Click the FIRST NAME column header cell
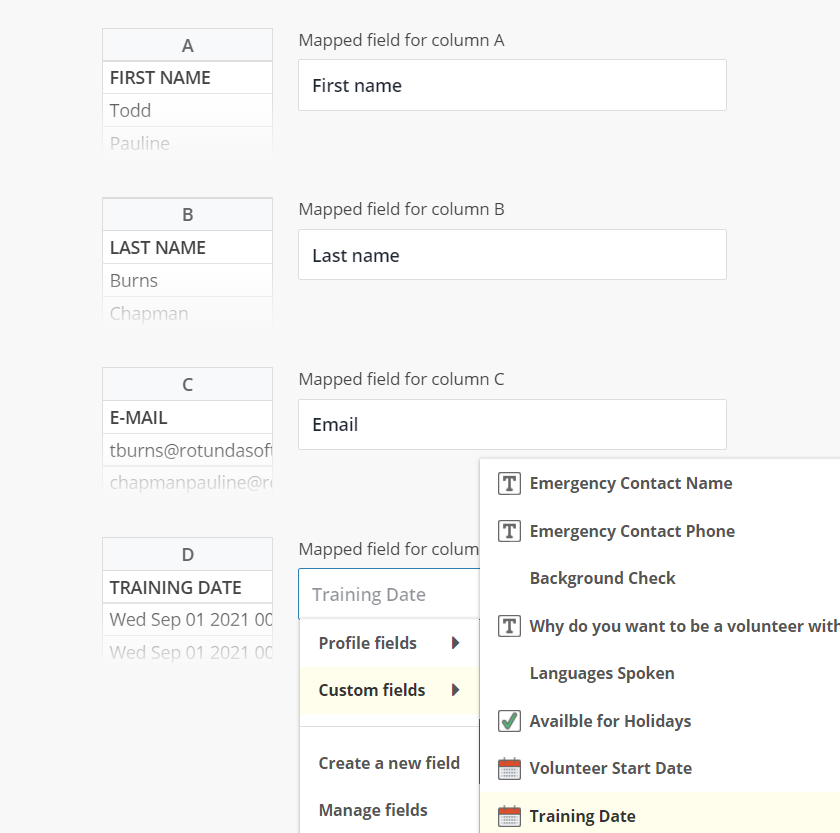840x833 pixels. click(x=188, y=78)
